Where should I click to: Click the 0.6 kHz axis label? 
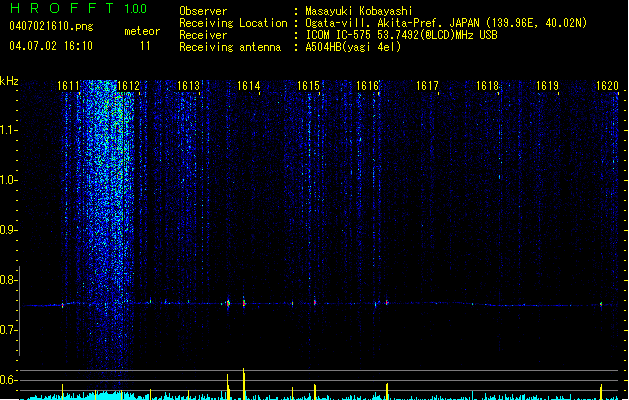pos(7,380)
